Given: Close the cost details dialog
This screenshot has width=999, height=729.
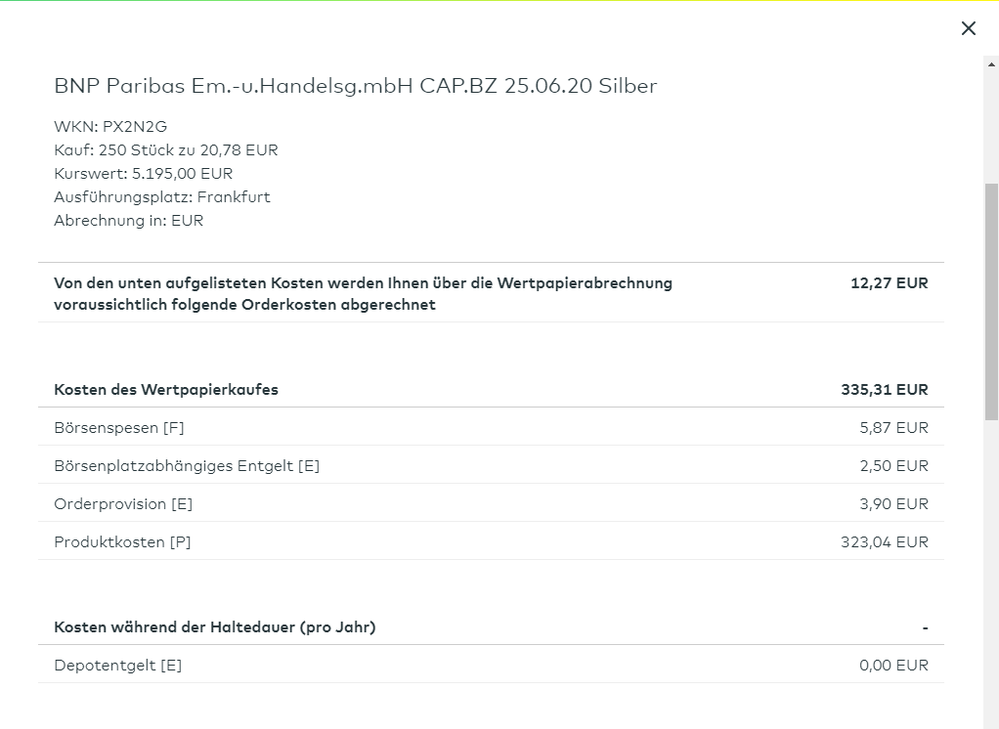Looking at the screenshot, I should click(x=967, y=28).
